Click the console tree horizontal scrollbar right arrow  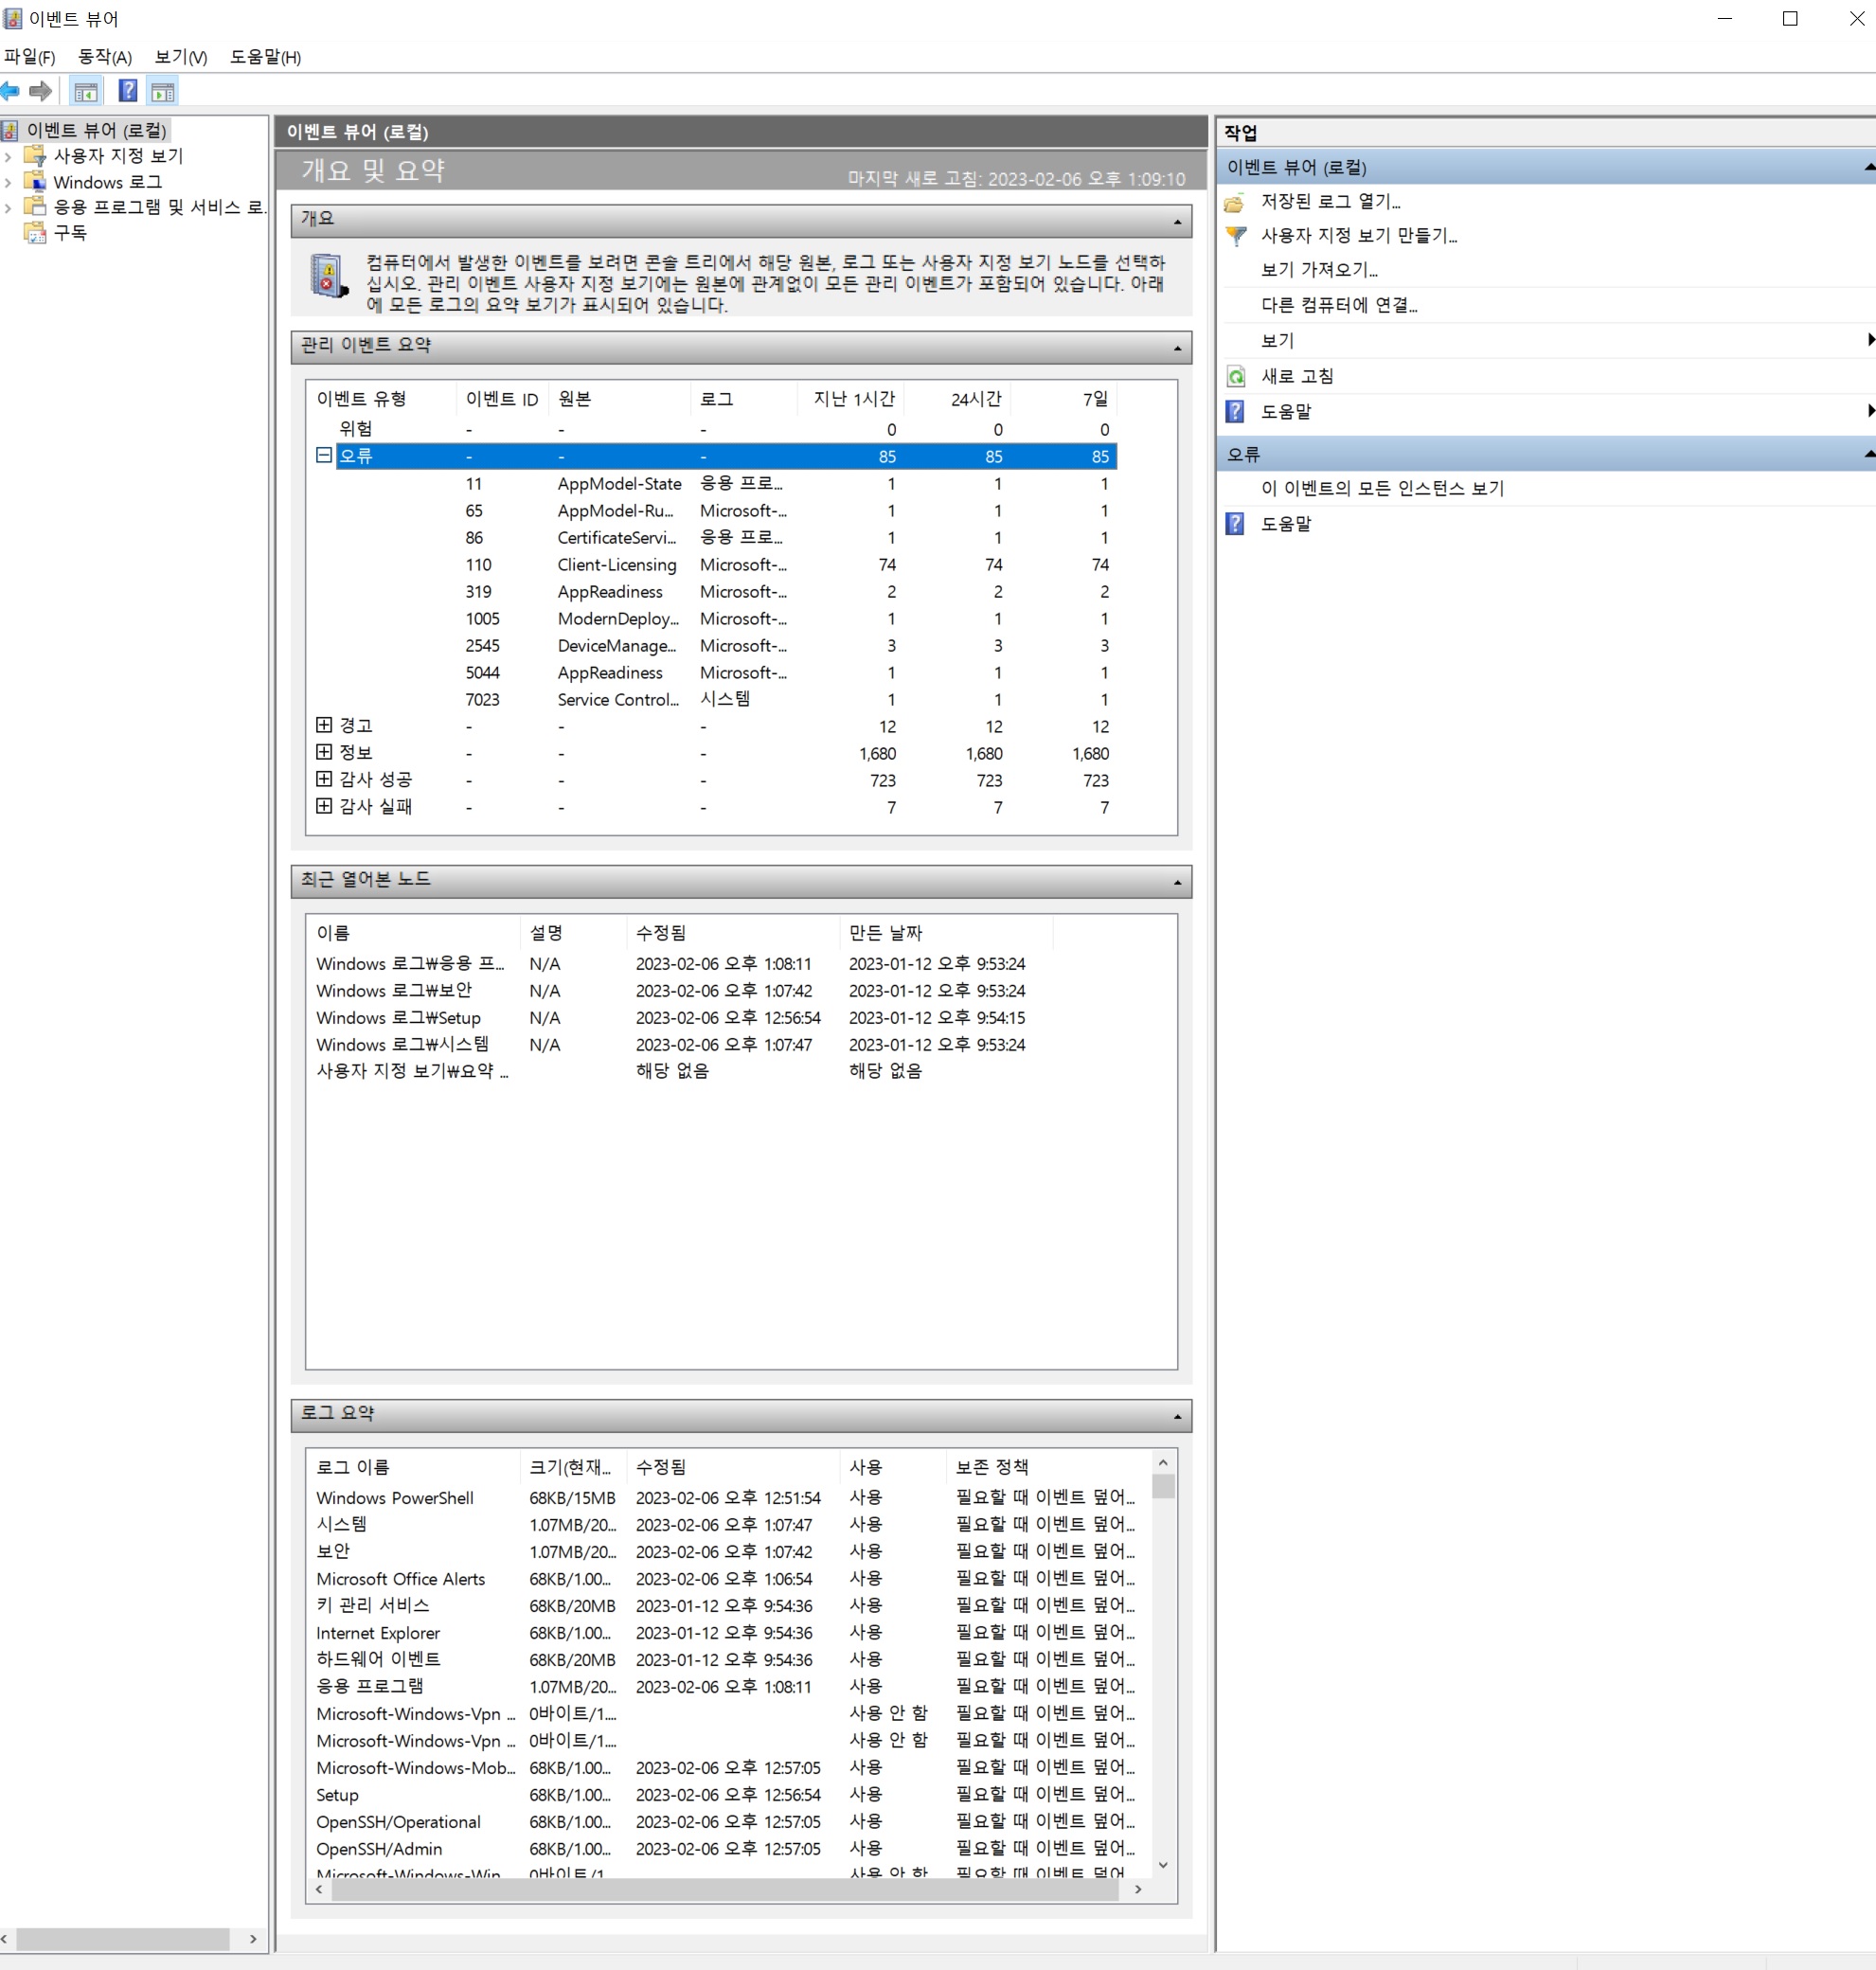tap(253, 1939)
